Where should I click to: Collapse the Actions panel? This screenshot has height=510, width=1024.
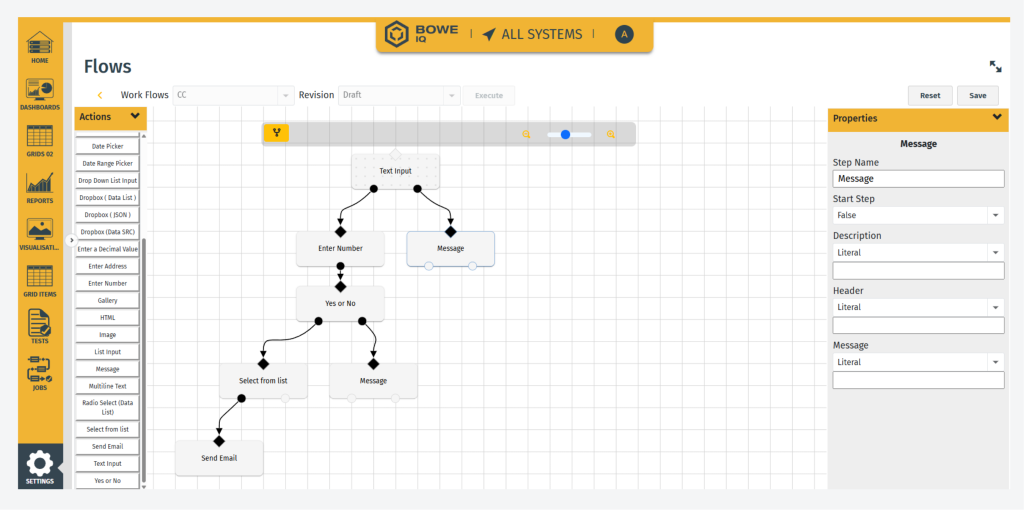(135, 117)
